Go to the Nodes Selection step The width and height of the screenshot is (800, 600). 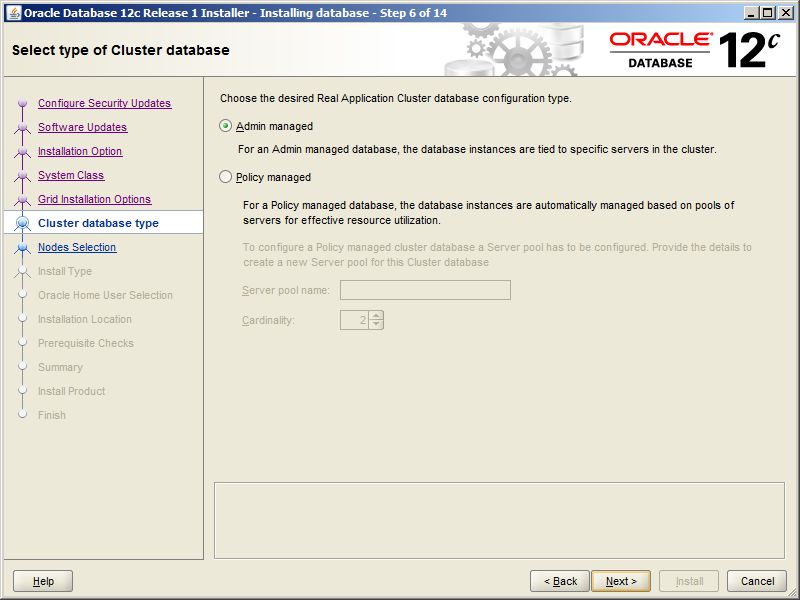pyautogui.click(x=77, y=247)
